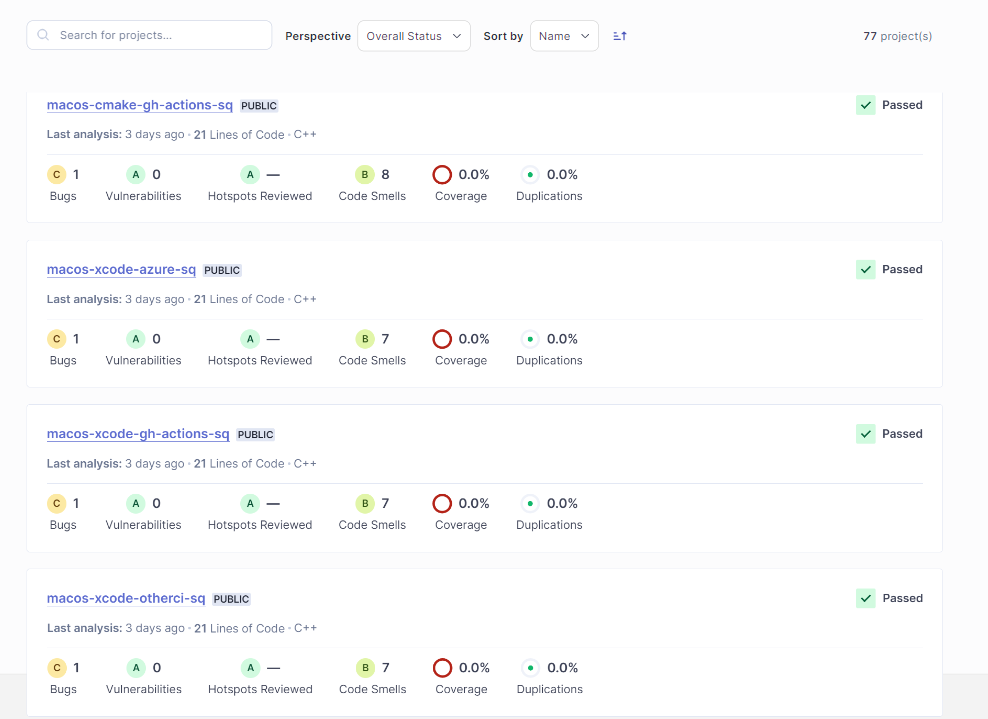Click Passed checkmark icon for macos-xcode-gh-actions-sq
The height and width of the screenshot is (719, 988).
click(866, 434)
